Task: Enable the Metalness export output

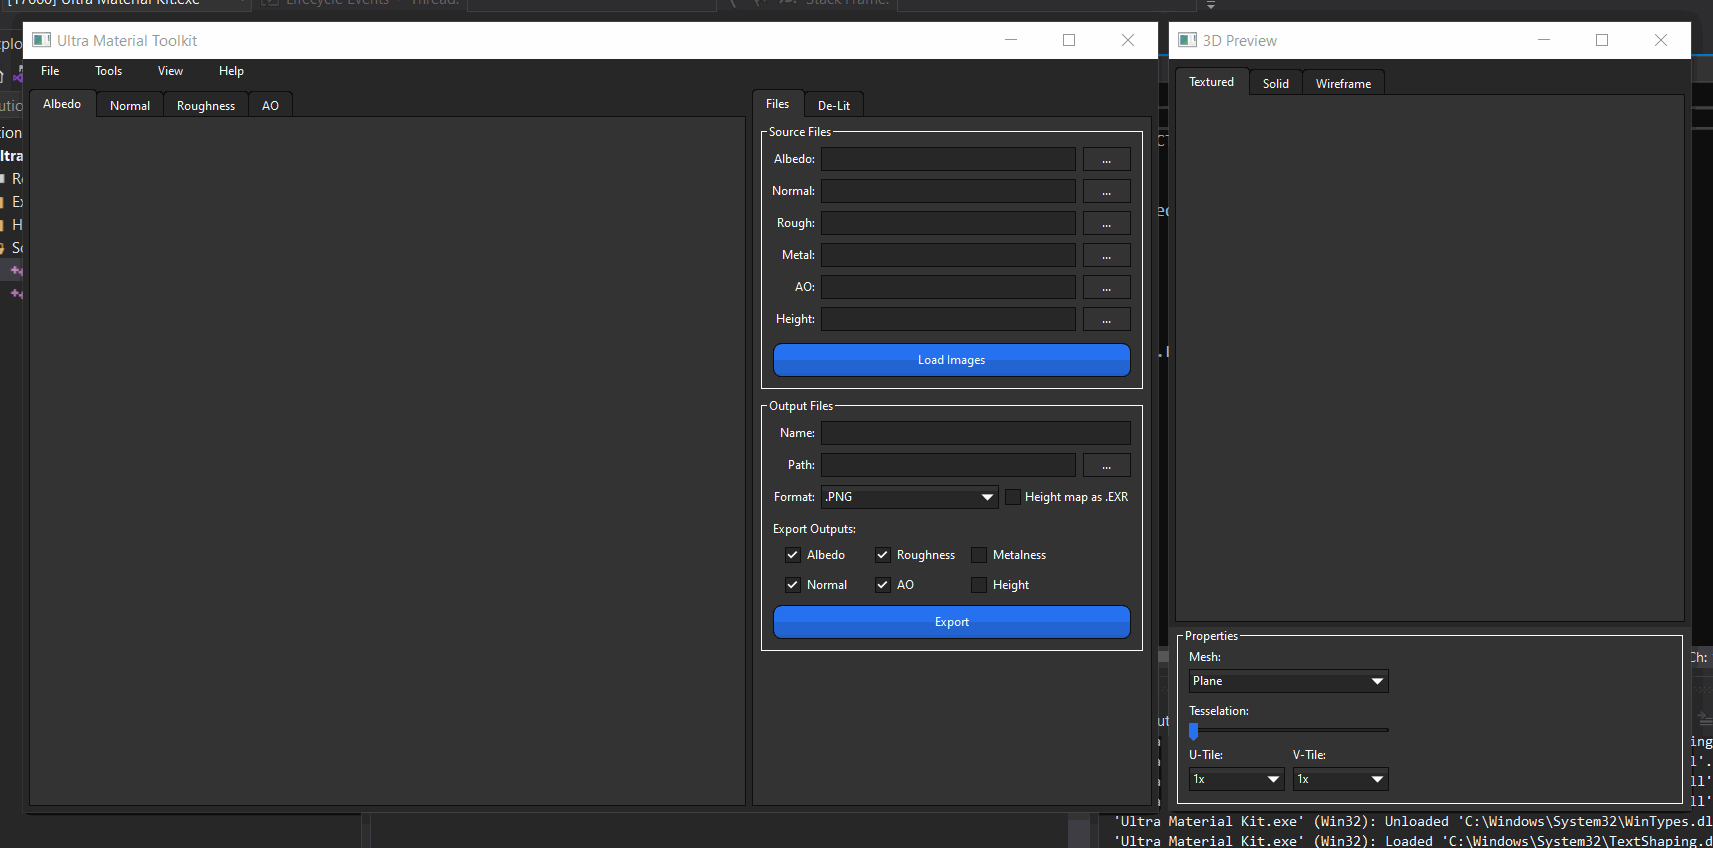Action: (979, 555)
